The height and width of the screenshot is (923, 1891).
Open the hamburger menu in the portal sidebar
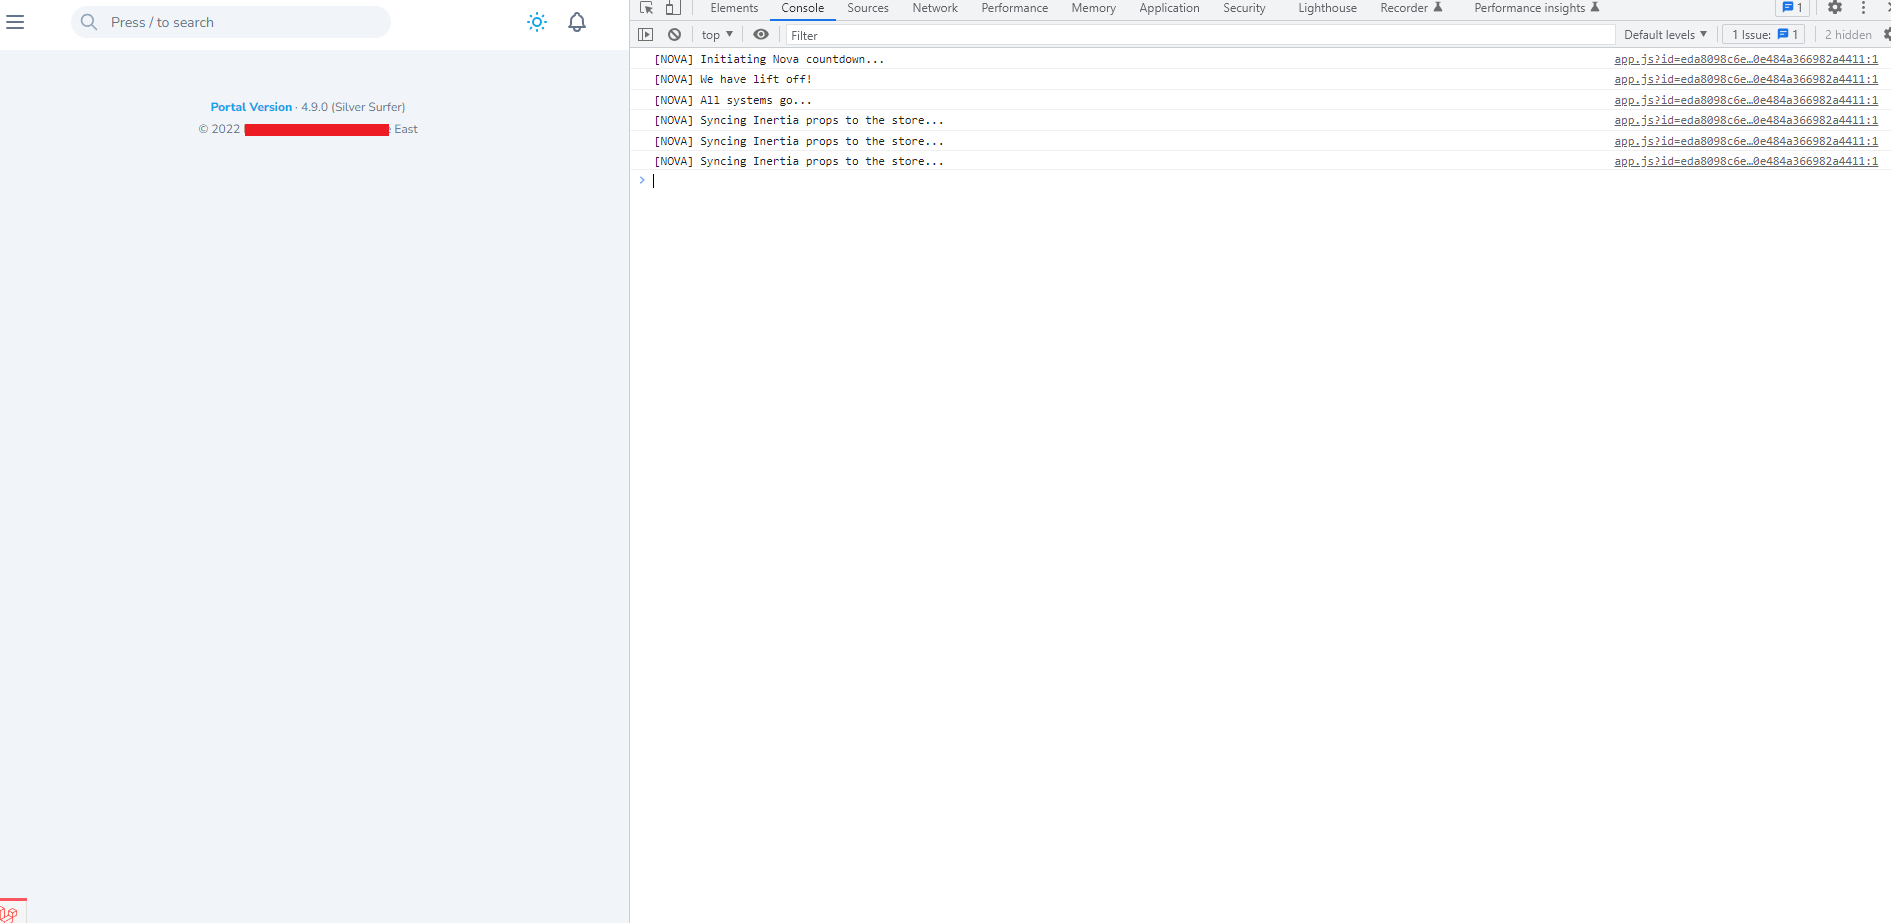[15, 21]
